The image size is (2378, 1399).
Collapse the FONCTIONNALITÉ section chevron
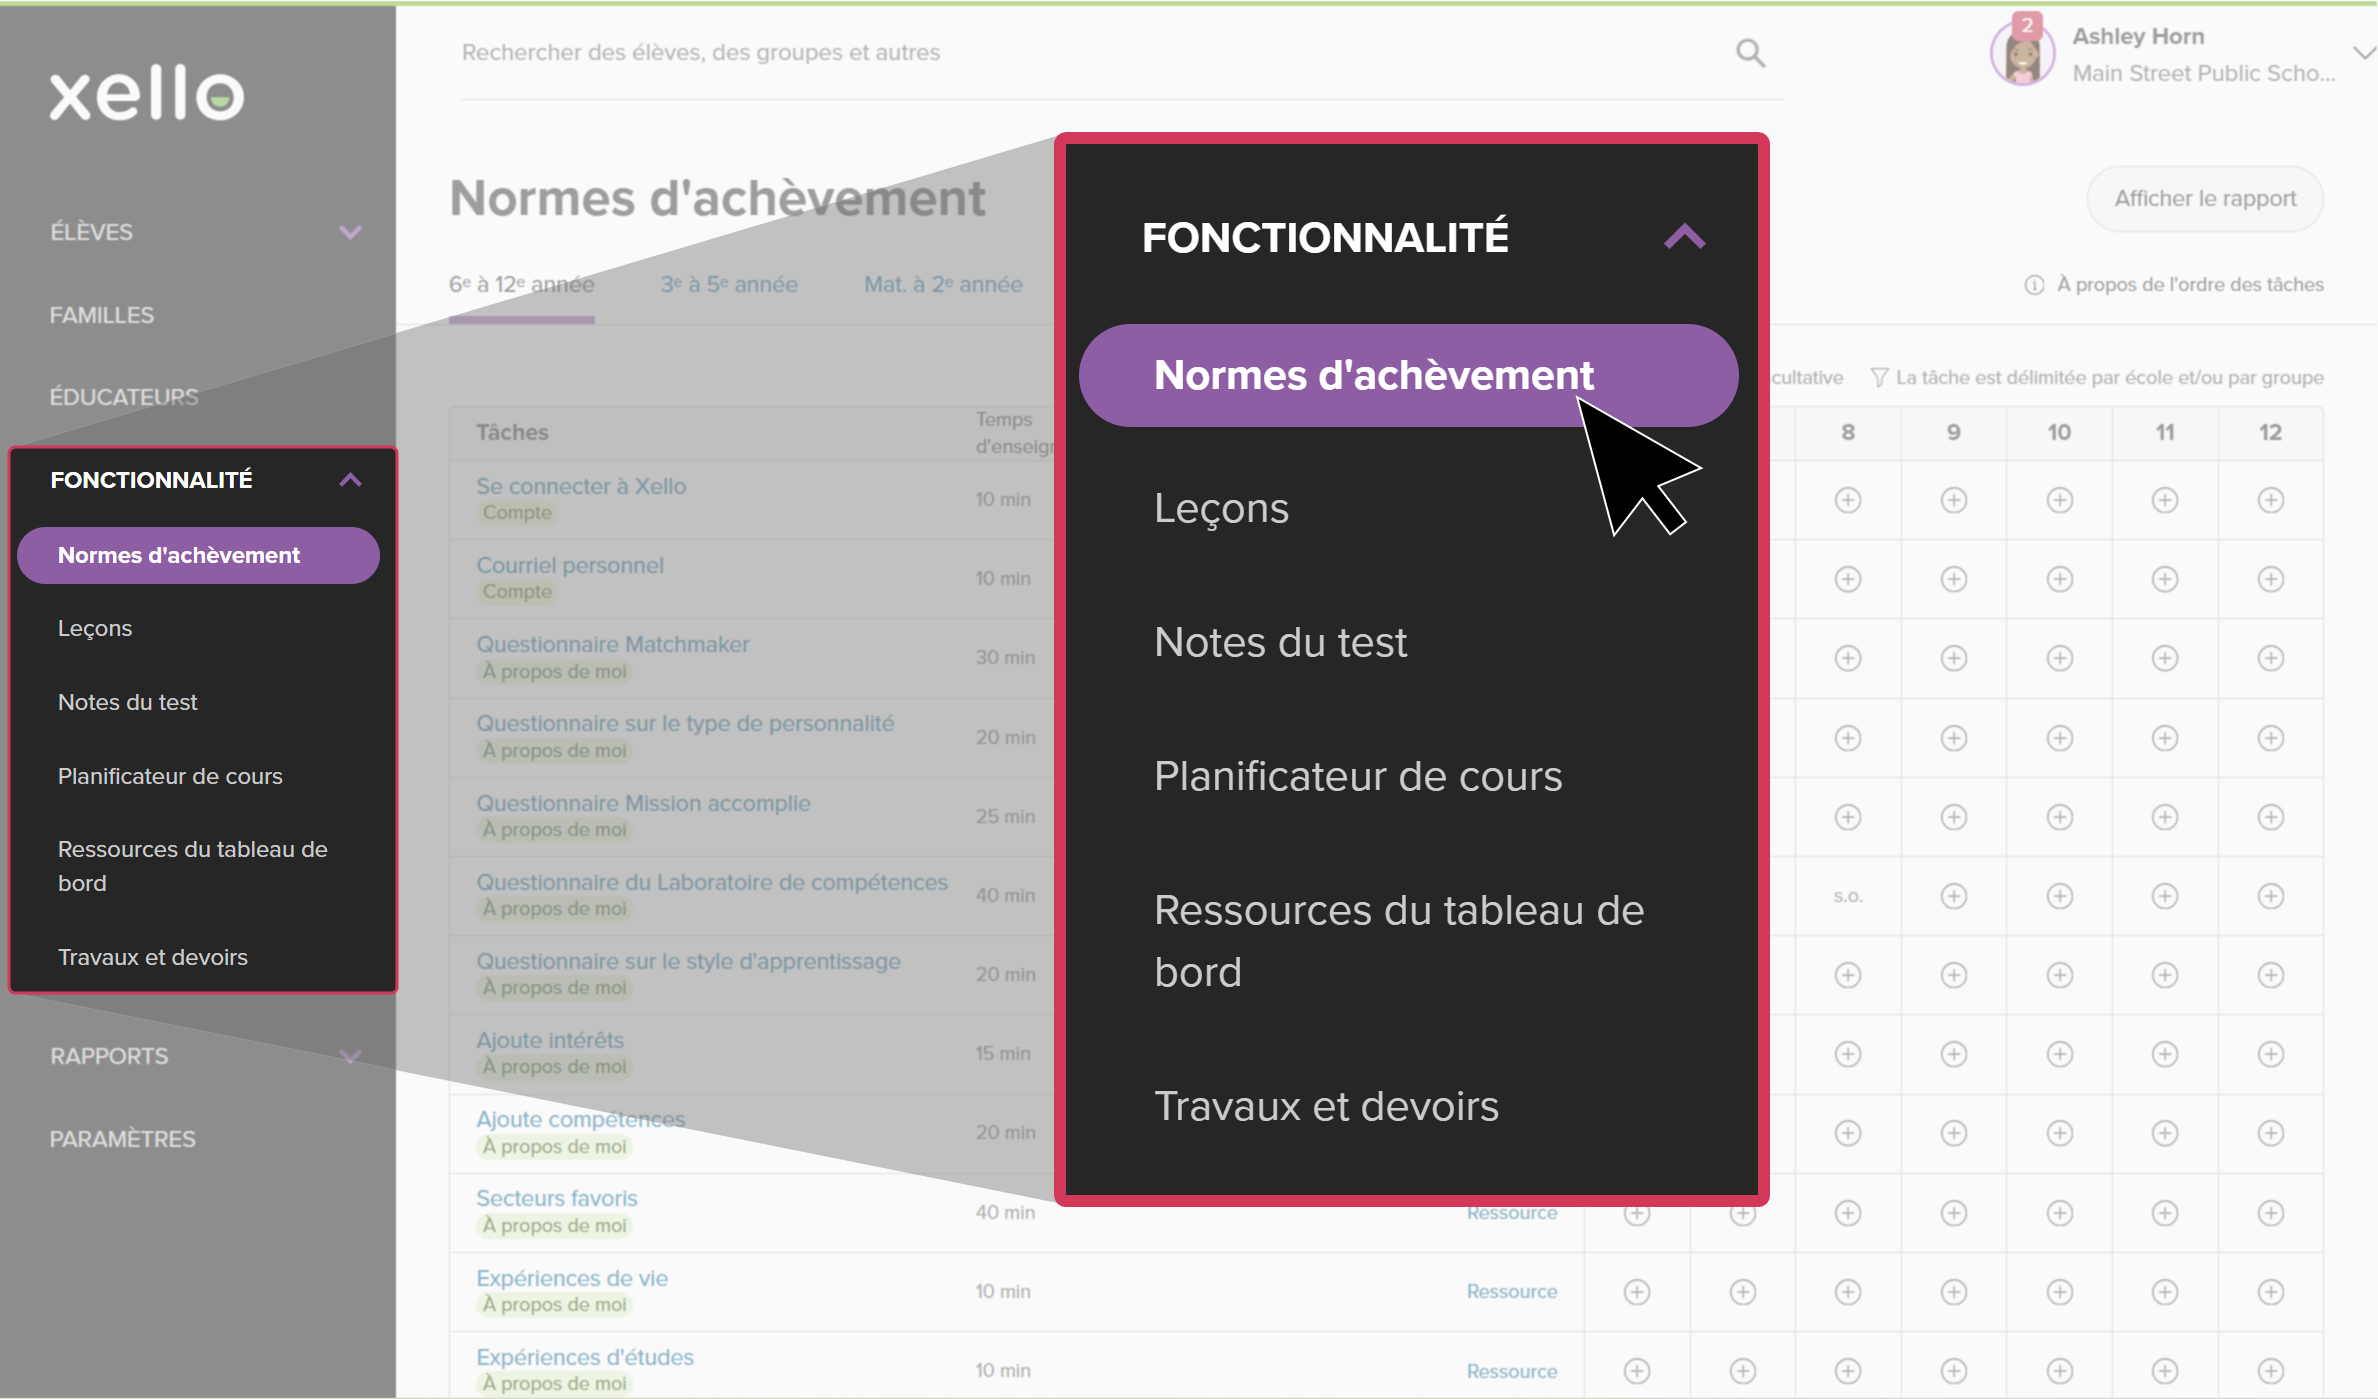(350, 480)
